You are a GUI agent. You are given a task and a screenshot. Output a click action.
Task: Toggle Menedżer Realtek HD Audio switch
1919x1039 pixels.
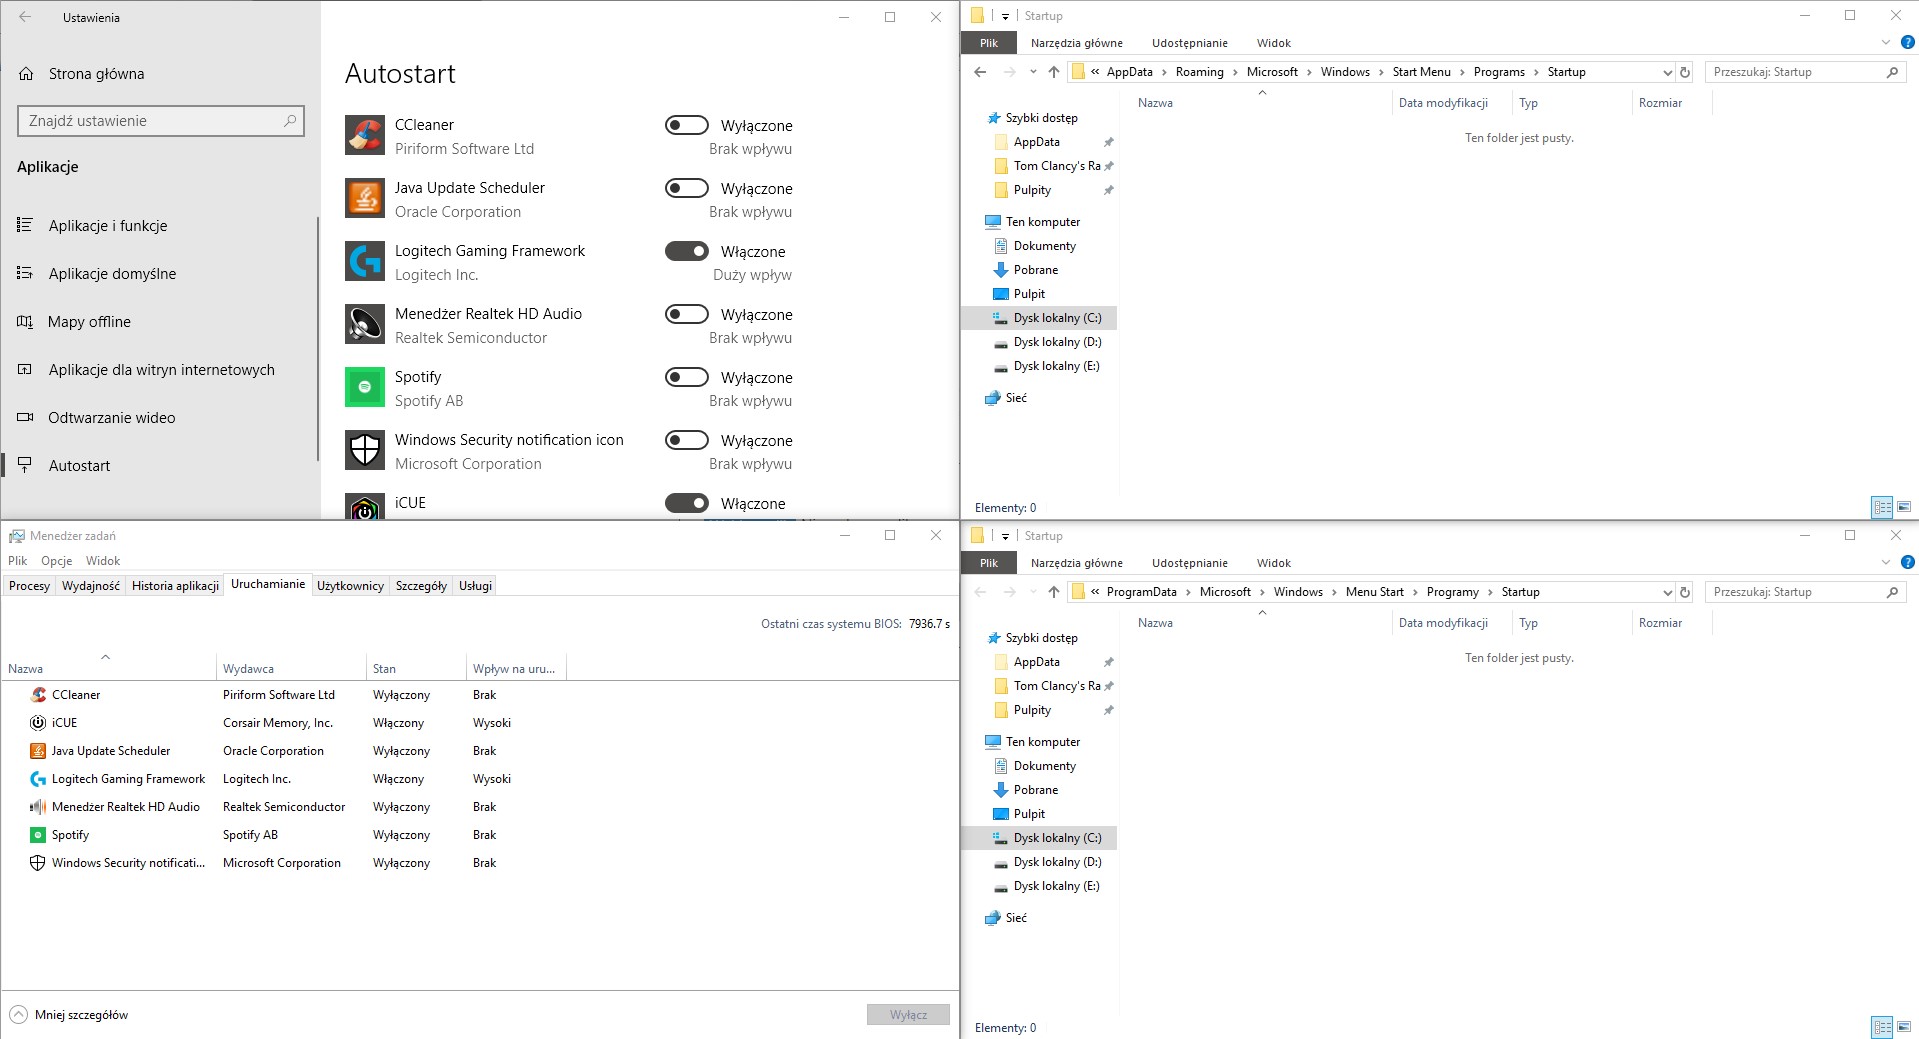tap(687, 314)
